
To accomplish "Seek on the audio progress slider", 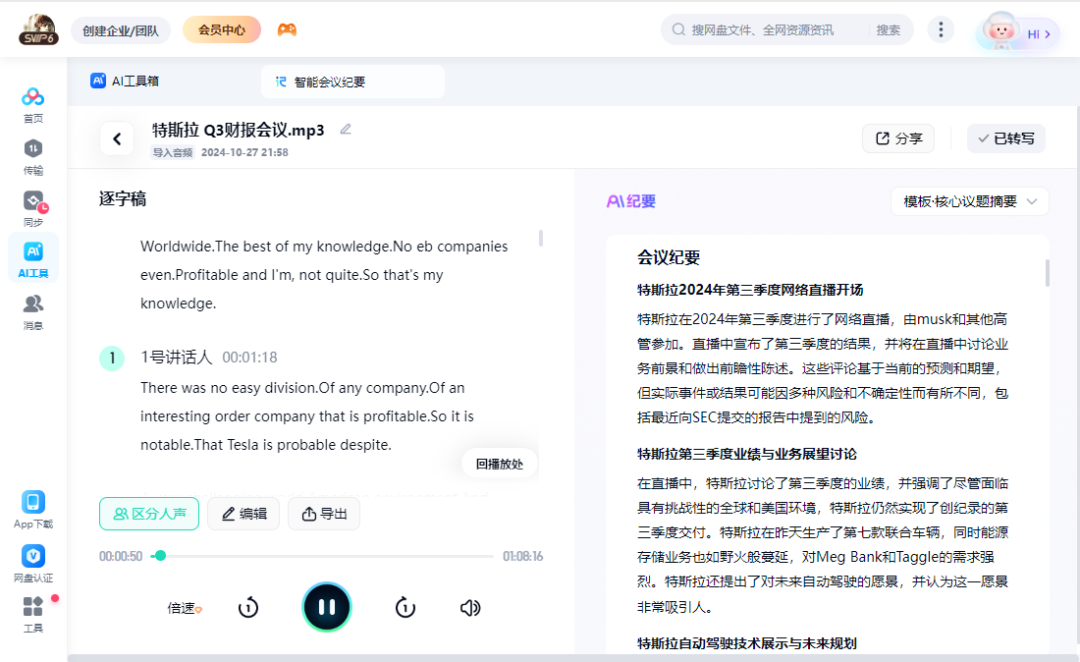I will 322,556.
